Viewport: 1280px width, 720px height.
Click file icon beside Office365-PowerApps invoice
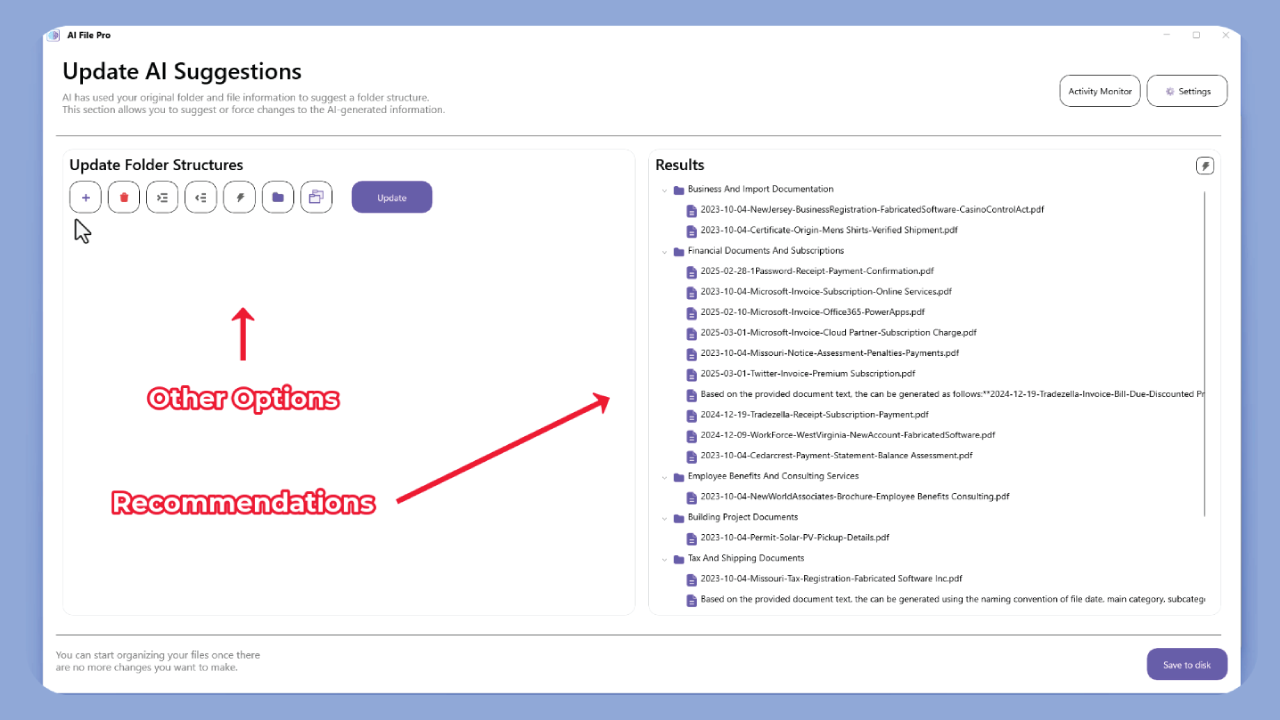pos(691,313)
